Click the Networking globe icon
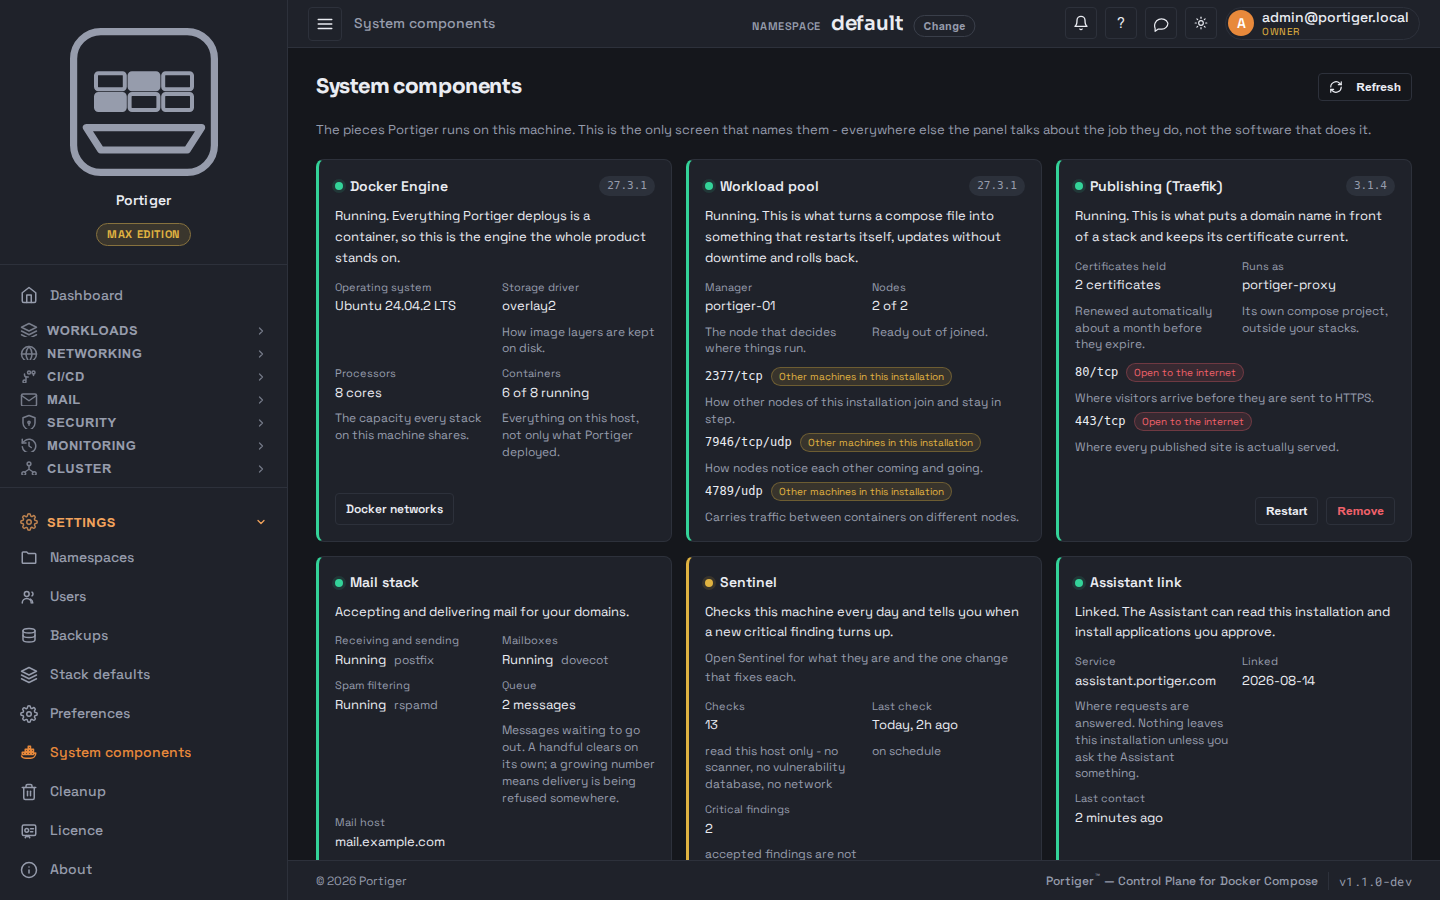This screenshot has height=900, width=1440. click(x=29, y=353)
